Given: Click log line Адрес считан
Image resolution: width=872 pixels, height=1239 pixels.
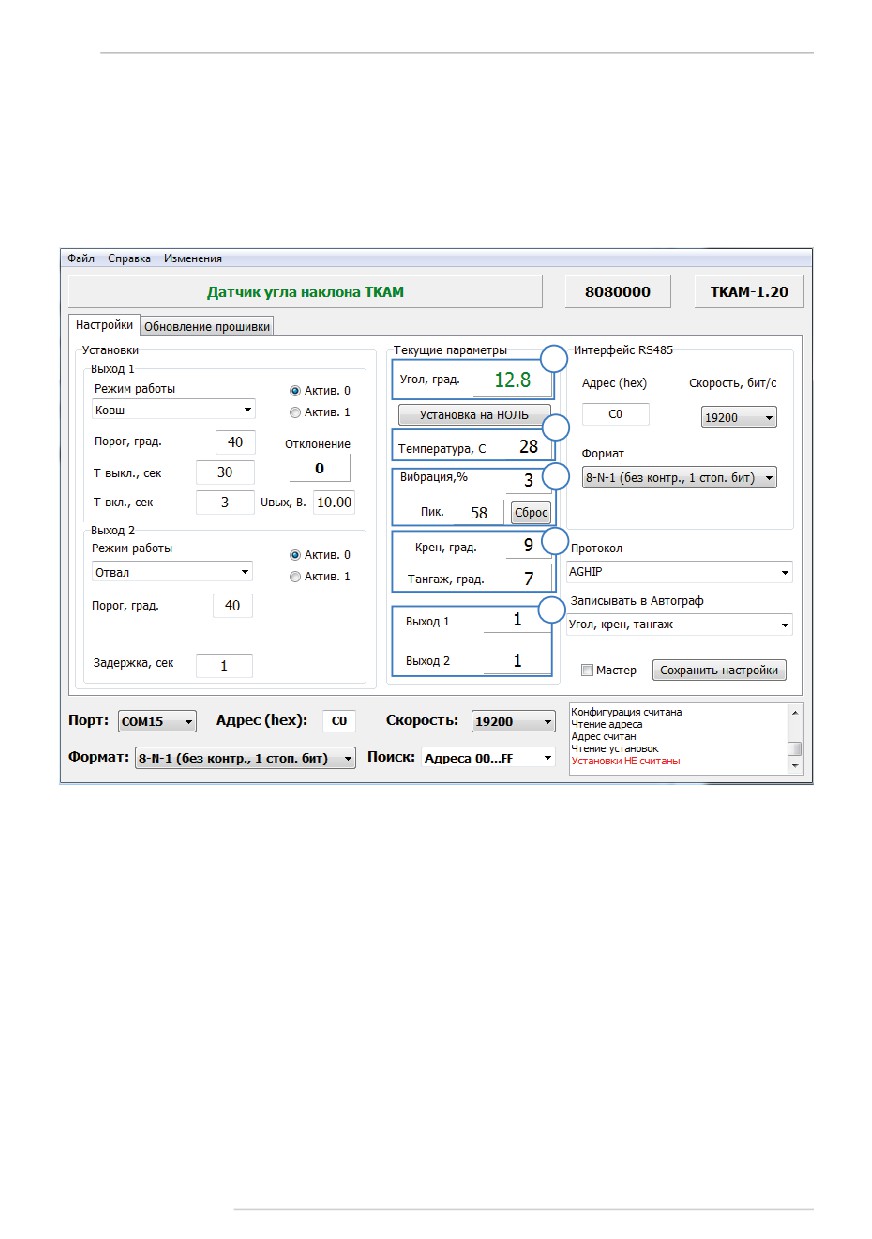Looking at the screenshot, I should tap(603, 737).
